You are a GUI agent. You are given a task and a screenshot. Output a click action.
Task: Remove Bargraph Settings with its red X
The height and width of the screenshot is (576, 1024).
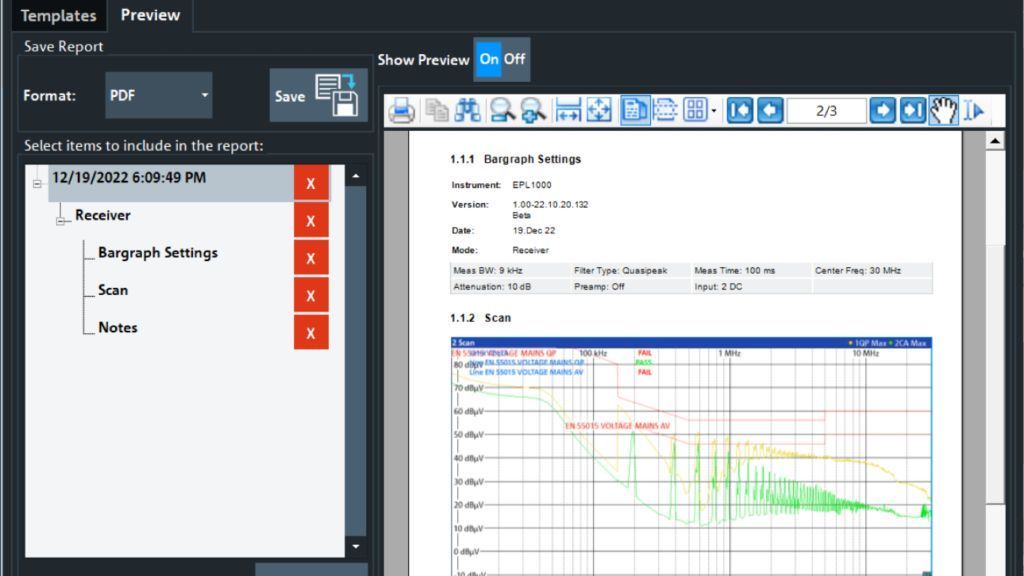[311, 258]
